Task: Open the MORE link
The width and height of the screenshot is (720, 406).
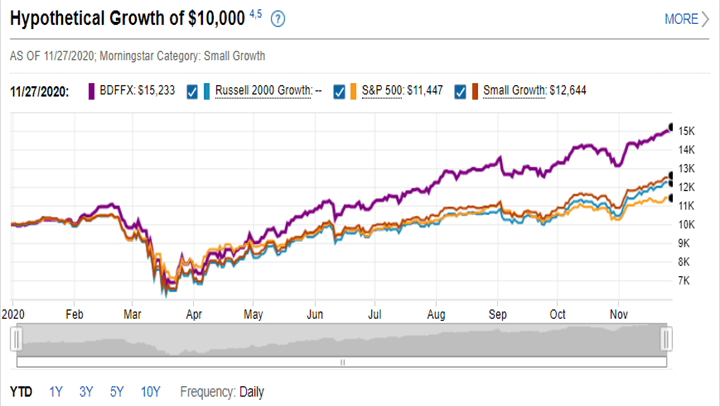Action: [x=680, y=19]
